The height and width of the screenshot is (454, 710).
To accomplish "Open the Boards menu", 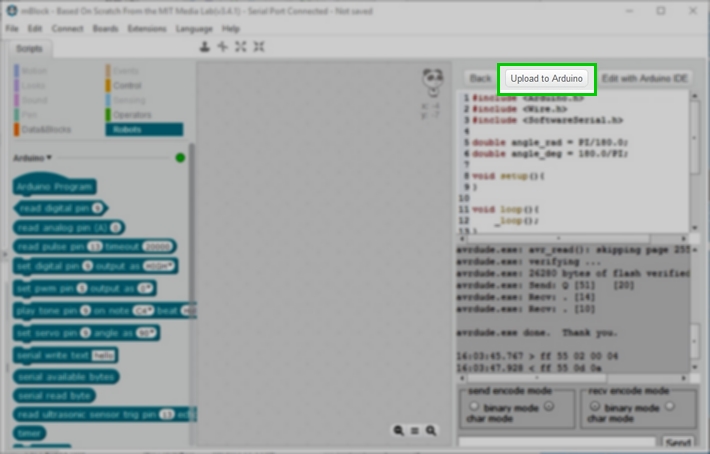I will click(x=105, y=29).
